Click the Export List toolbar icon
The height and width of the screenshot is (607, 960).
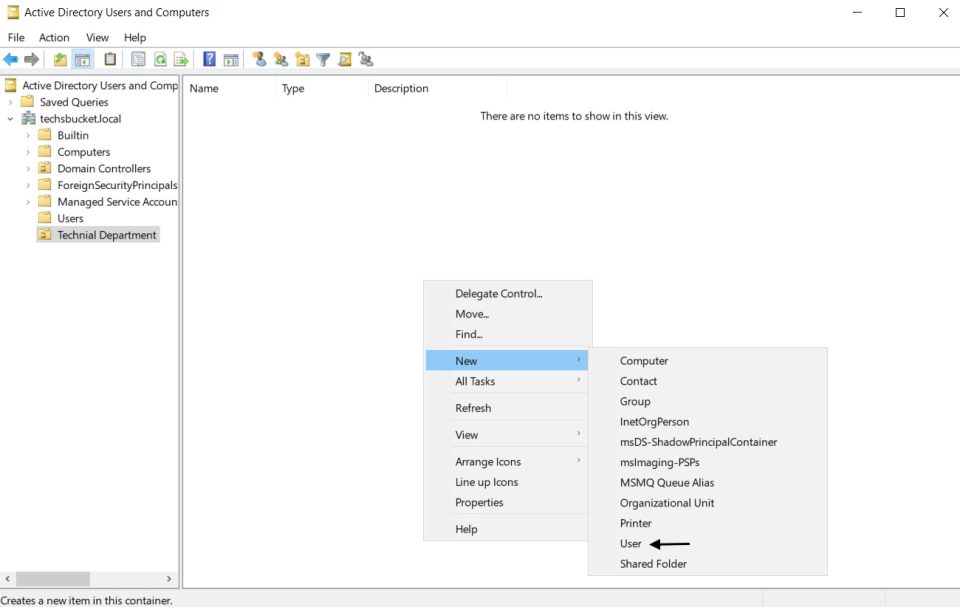pyautogui.click(x=181, y=59)
